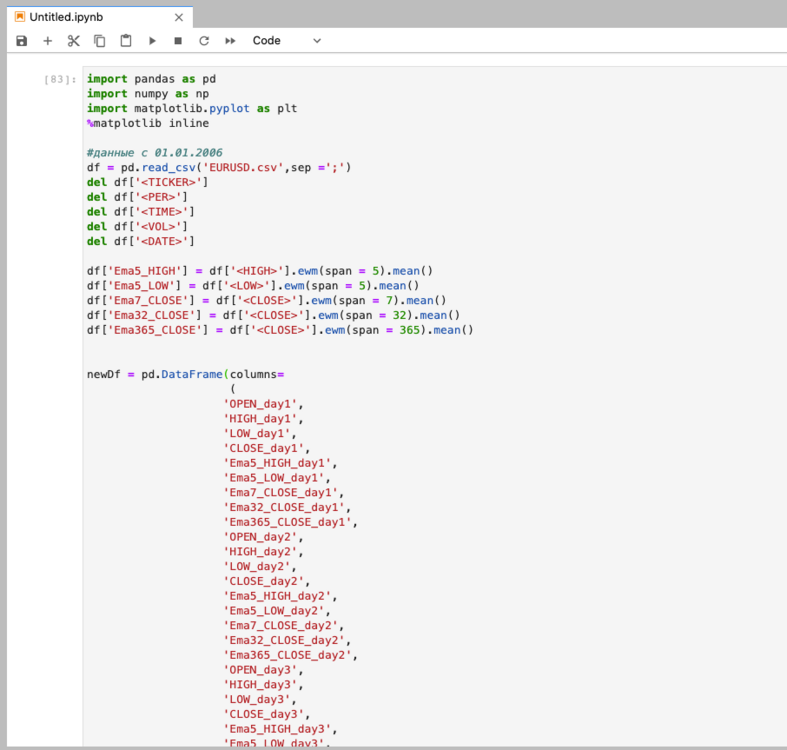Screen dimensions: 787x750
Task: Restart the kernel with the circular arrow icon
Action: pos(204,41)
